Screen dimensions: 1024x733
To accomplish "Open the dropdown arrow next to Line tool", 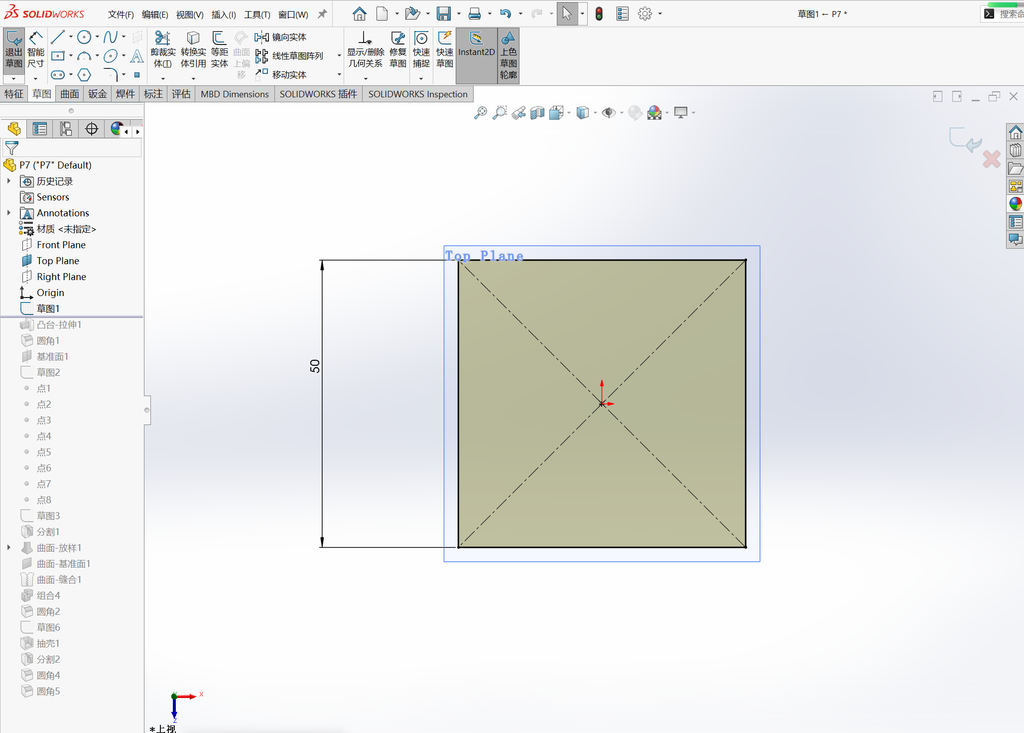I will click(x=71, y=37).
